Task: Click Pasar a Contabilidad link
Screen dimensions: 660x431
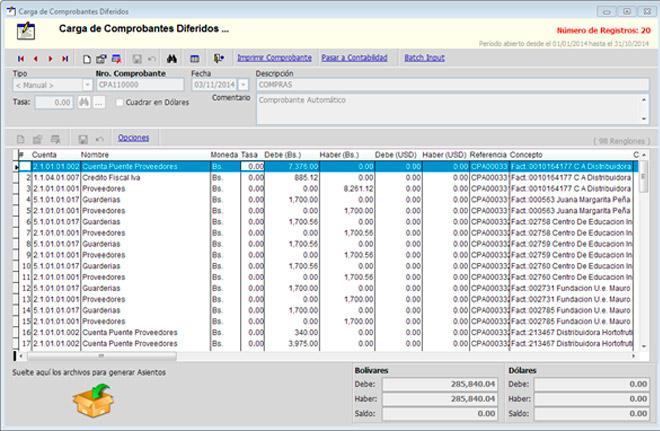Action: coord(354,58)
